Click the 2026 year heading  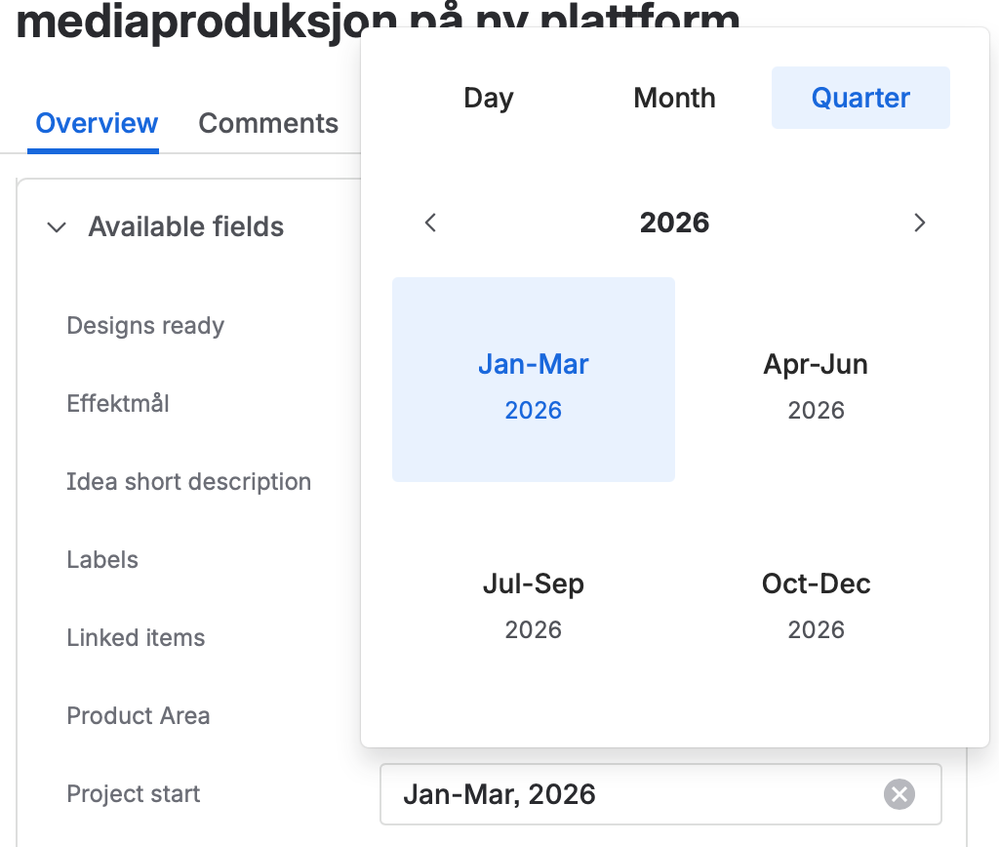(674, 222)
